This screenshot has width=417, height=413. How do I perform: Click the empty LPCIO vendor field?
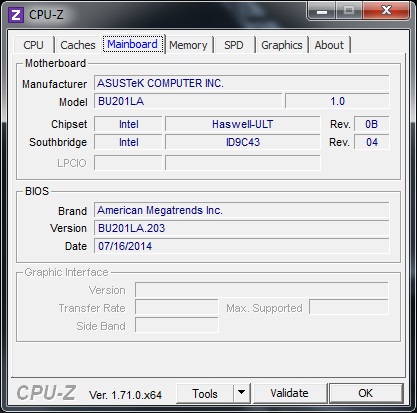[x=128, y=163]
